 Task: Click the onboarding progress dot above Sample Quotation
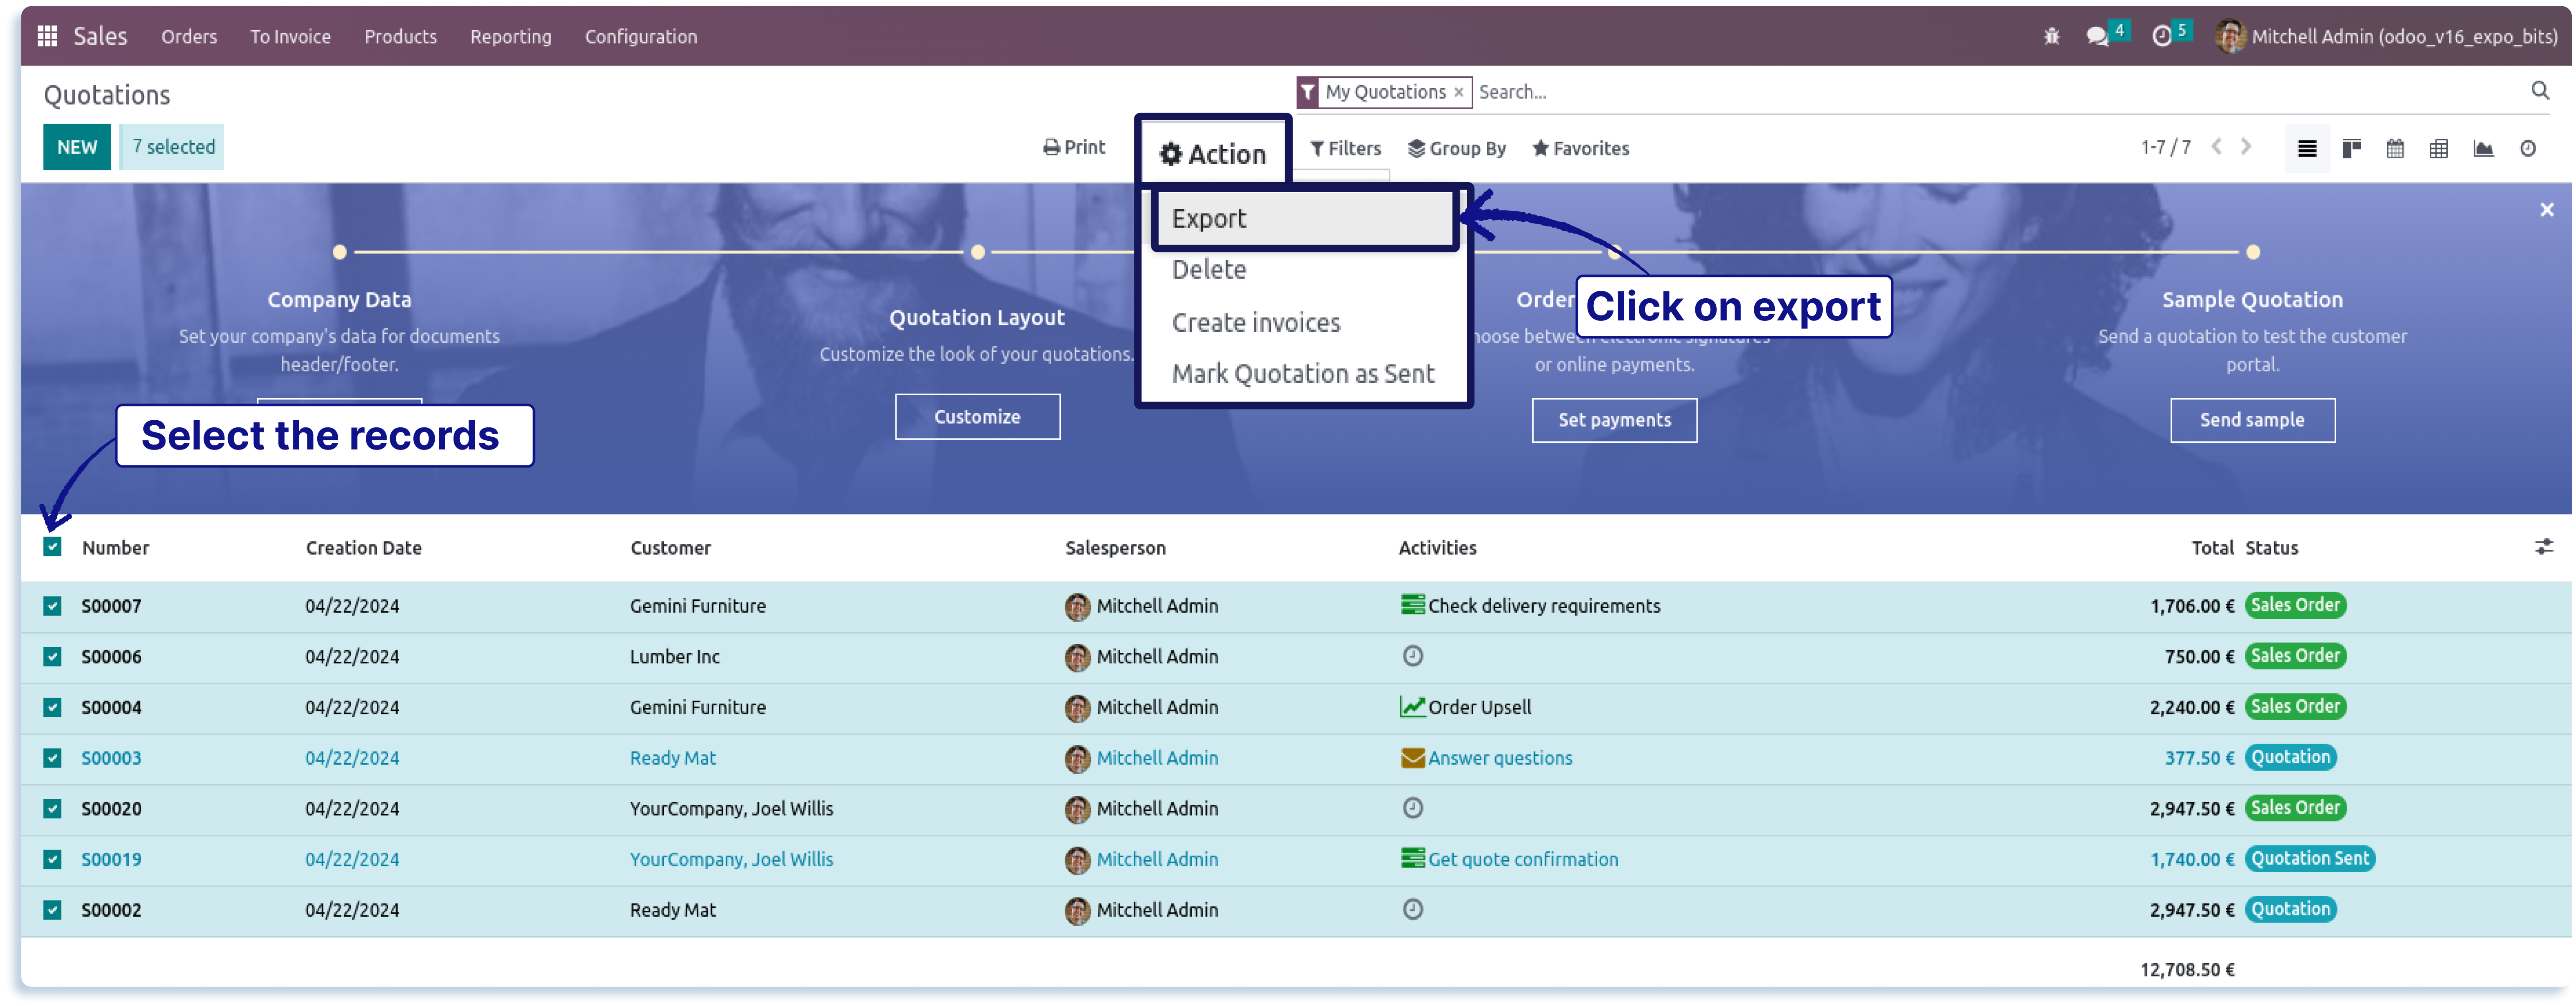[x=2253, y=252]
